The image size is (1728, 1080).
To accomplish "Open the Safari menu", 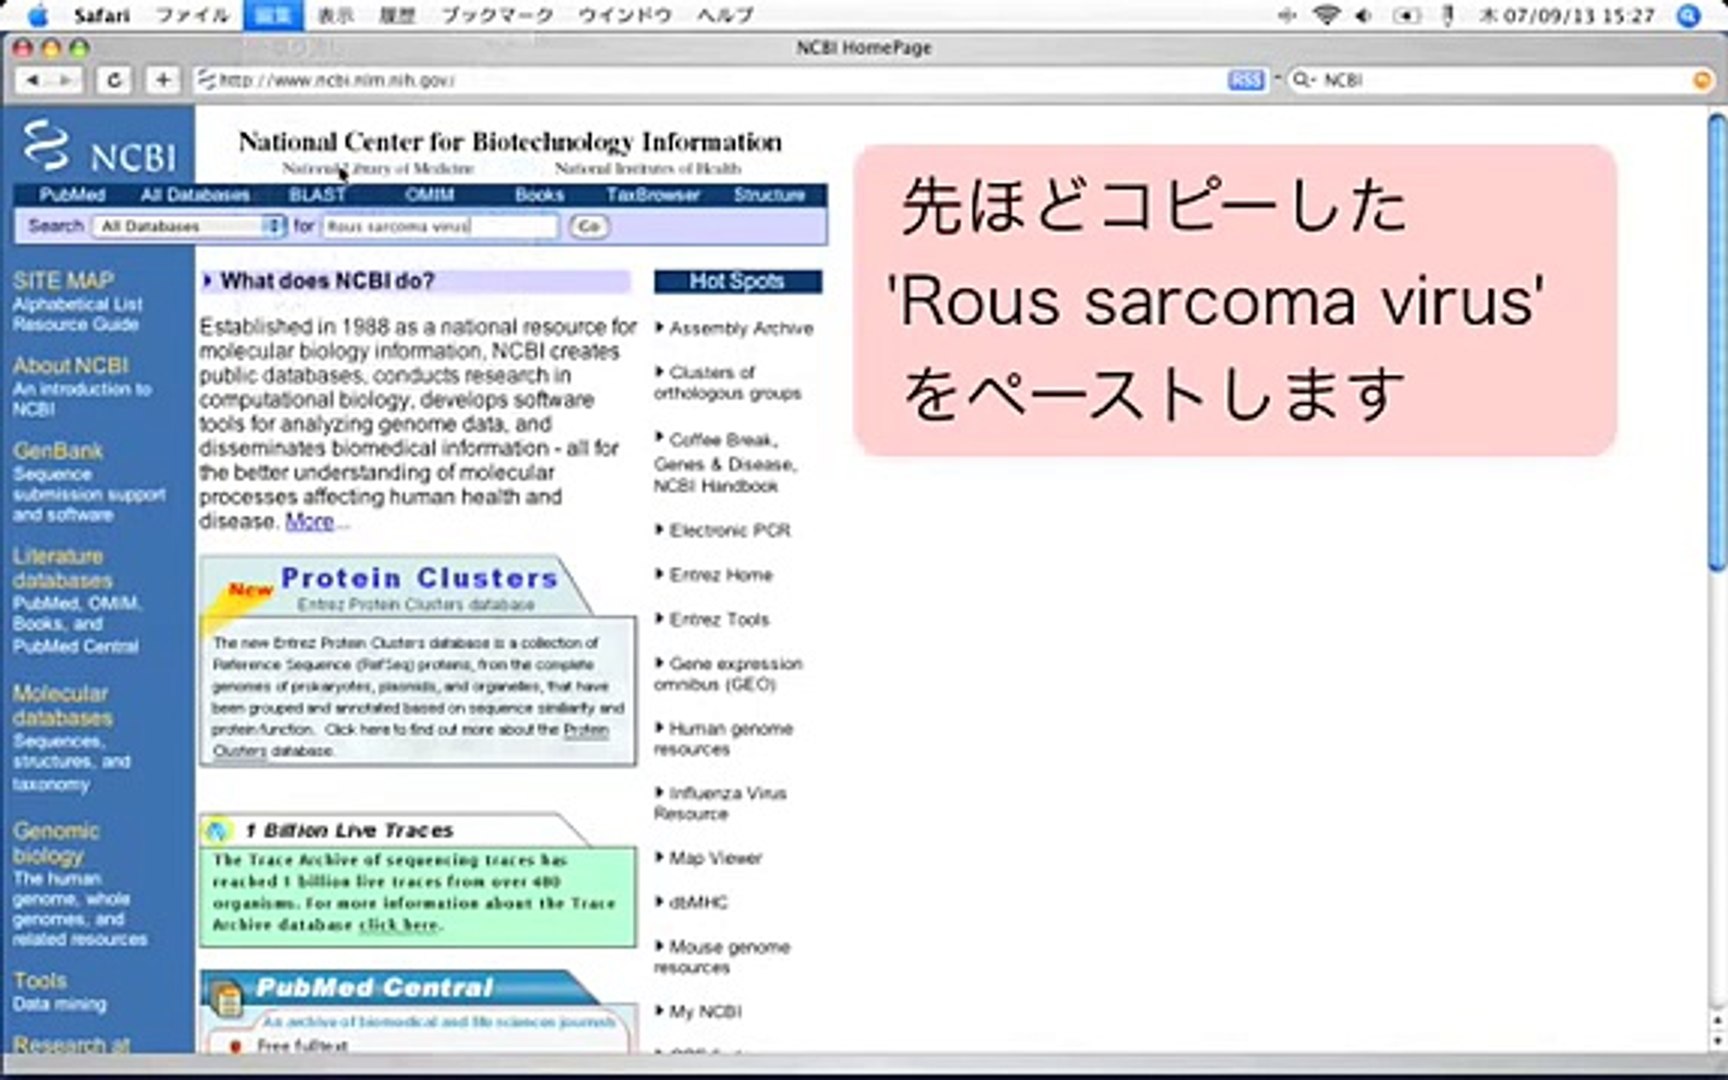I will point(102,15).
